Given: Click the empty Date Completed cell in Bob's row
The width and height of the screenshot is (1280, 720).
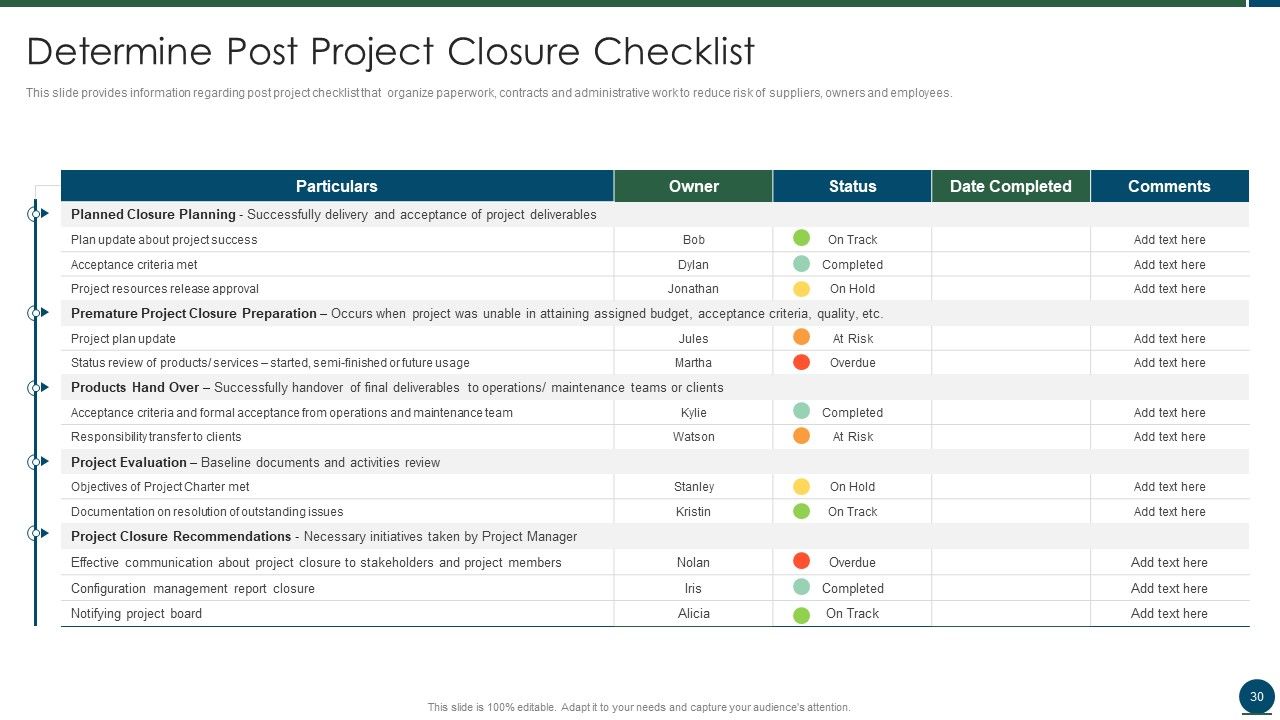Looking at the screenshot, I should click(1011, 240).
